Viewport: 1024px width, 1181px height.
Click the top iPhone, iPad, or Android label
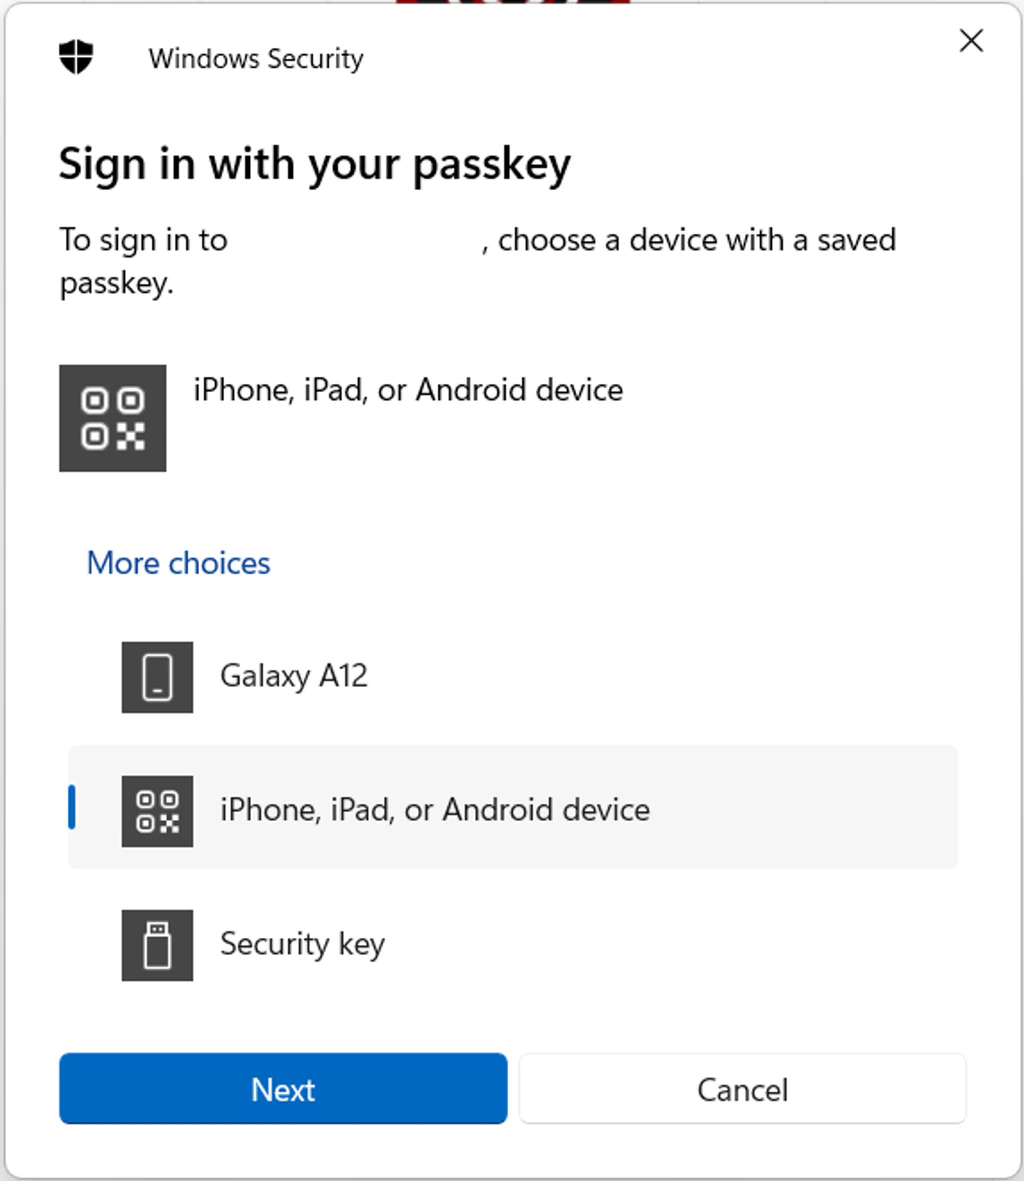406,390
